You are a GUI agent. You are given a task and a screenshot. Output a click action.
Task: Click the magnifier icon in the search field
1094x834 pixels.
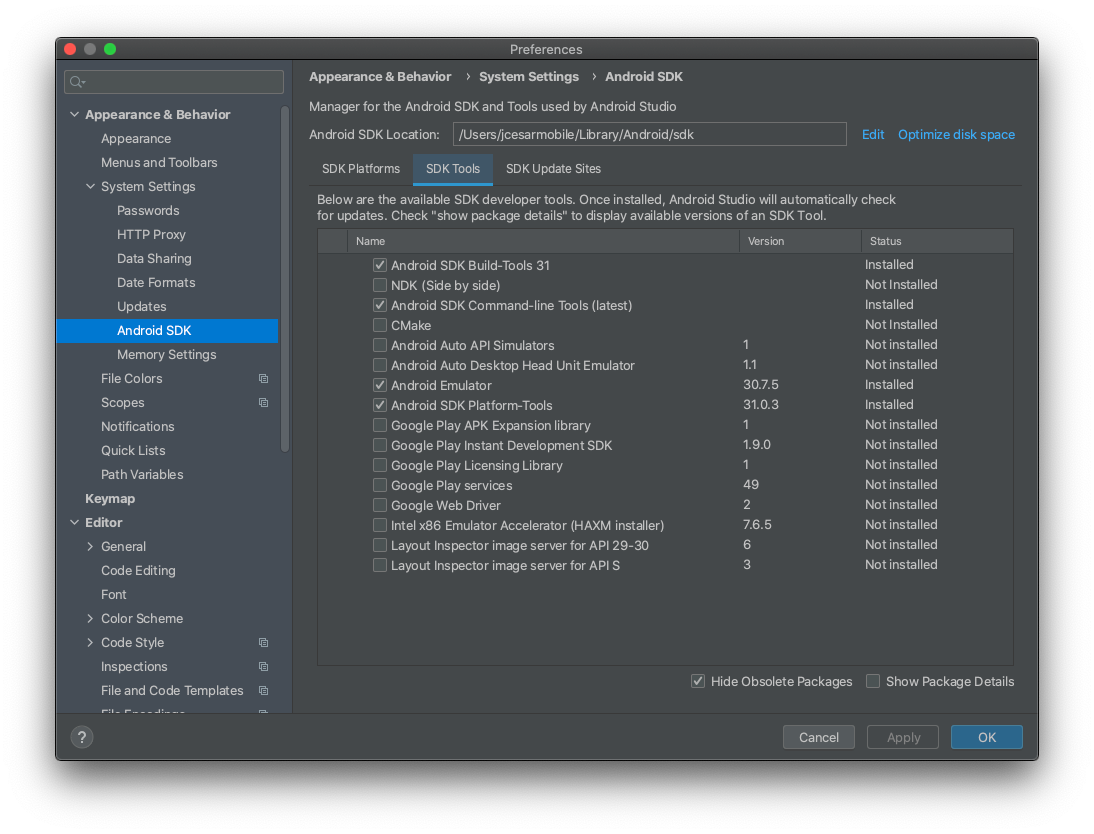point(73,81)
